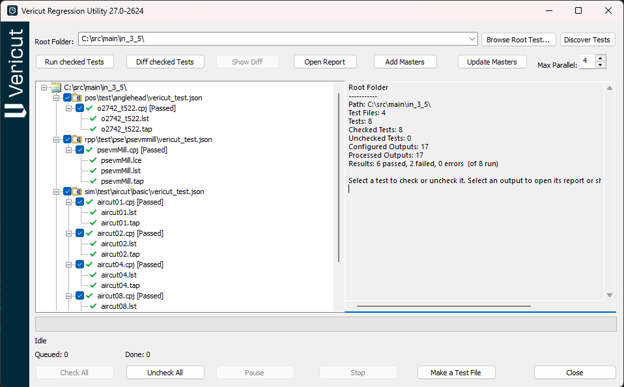This screenshot has height=387, width=624.
Task: Toggle the psevmMill.cpj test checkbox
Action: click(x=80, y=150)
